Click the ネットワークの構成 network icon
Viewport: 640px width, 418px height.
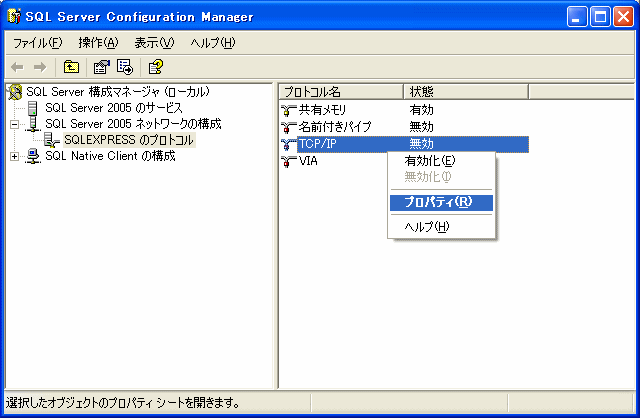[x=33, y=124]
